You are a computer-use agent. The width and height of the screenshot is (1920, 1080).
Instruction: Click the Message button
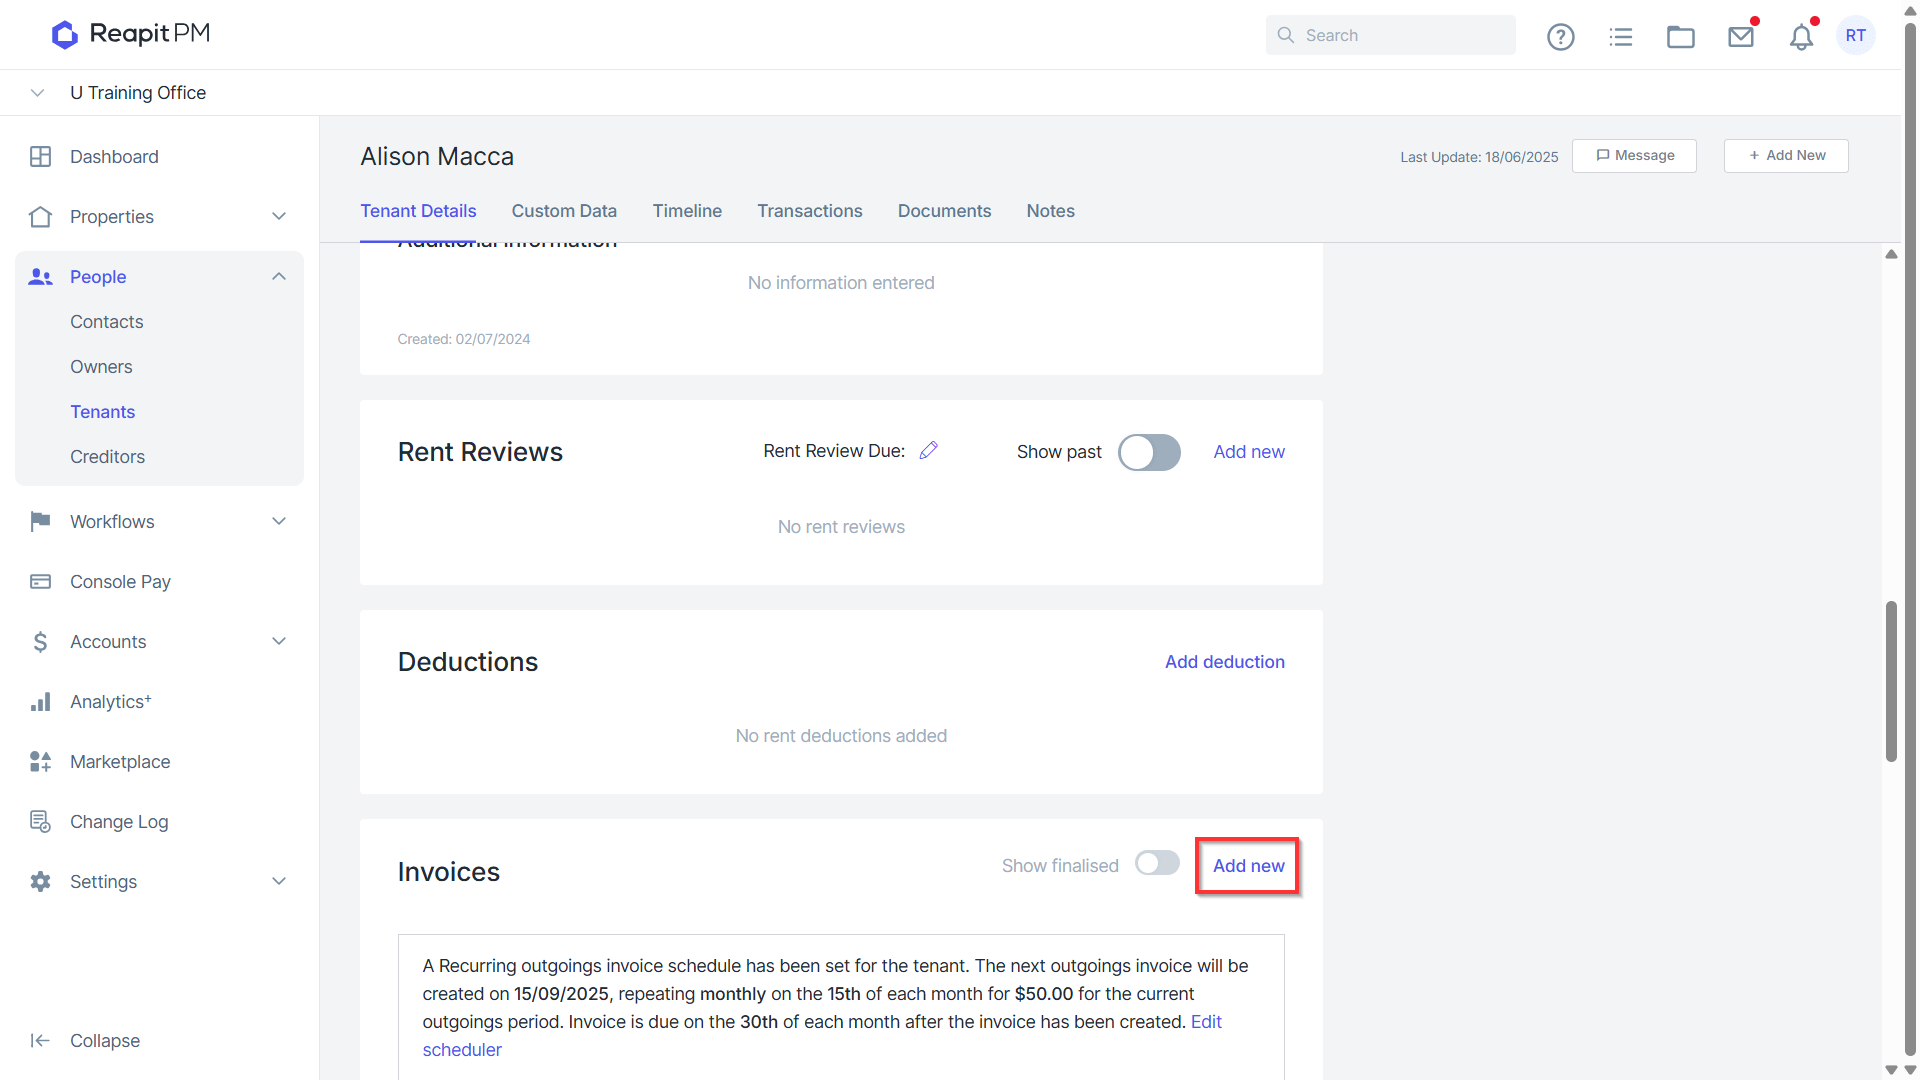point(1634,156)
